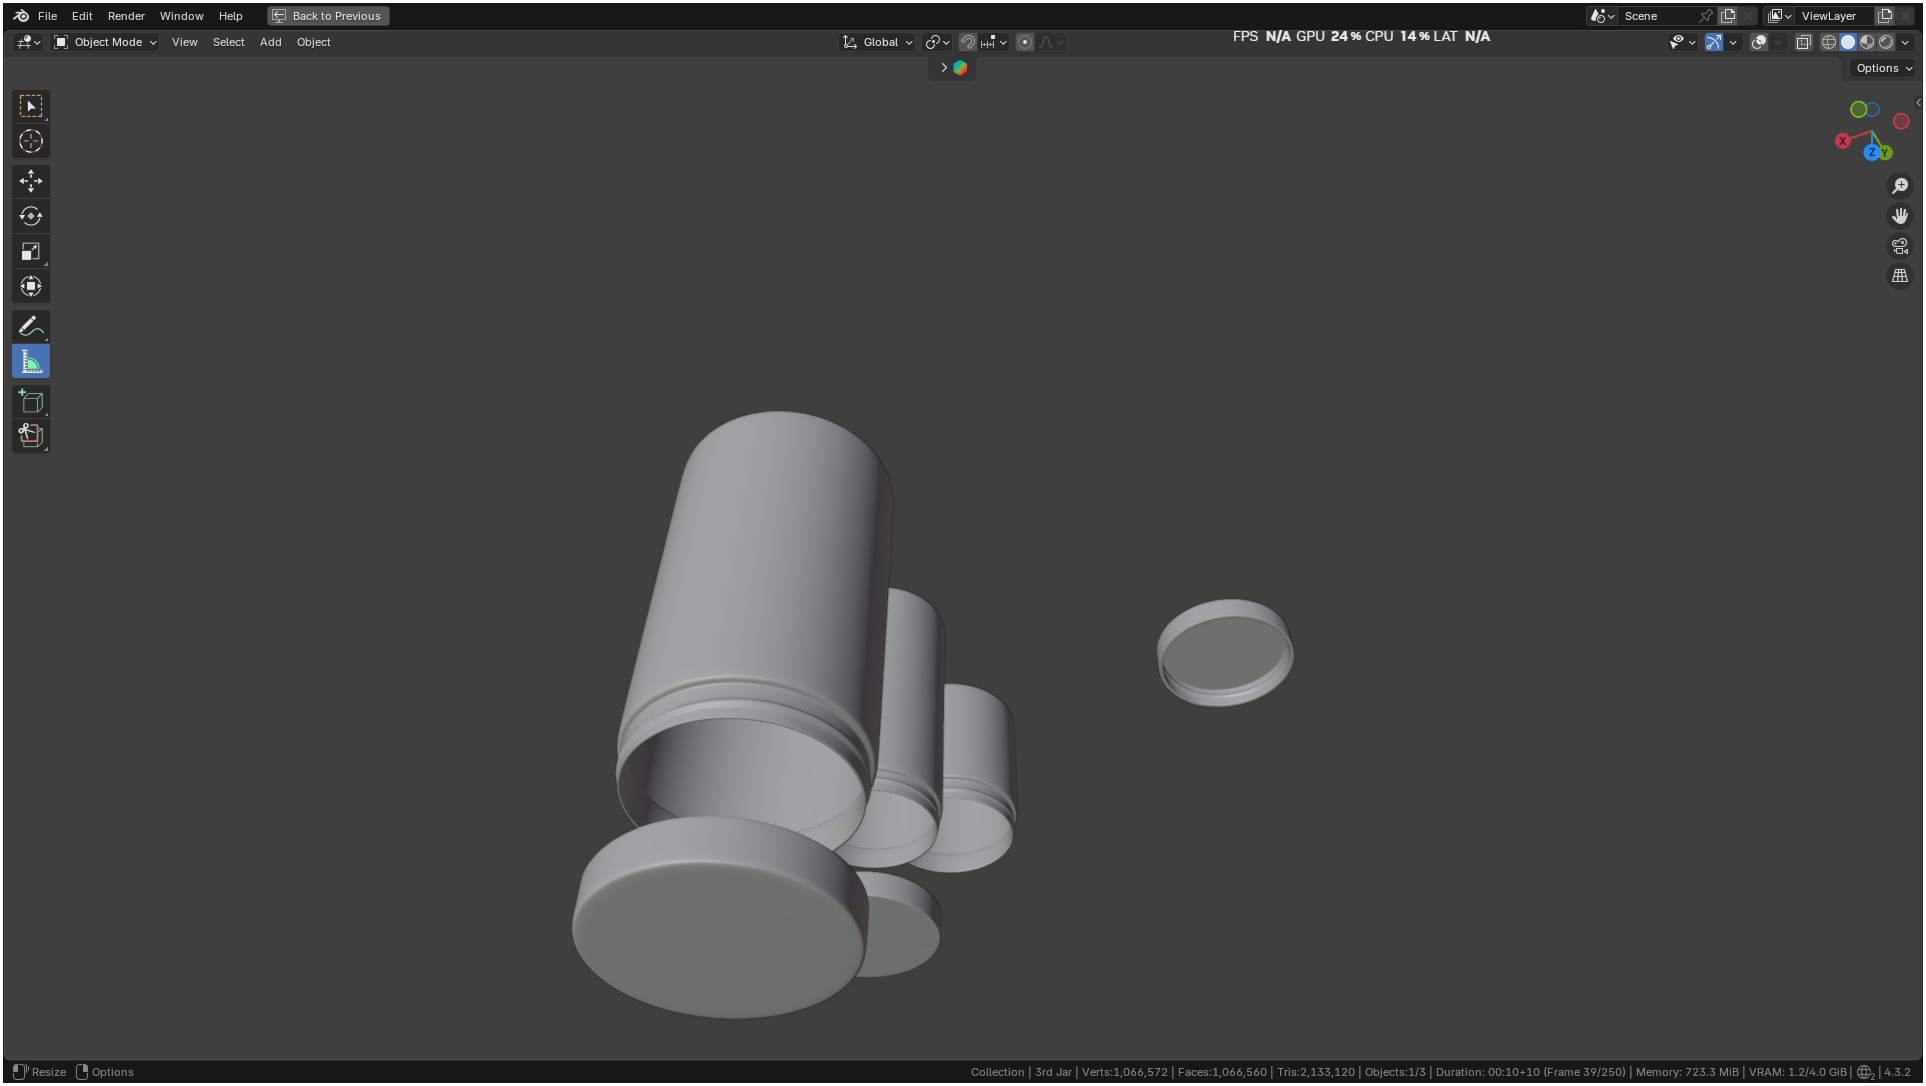Image resolution: width=1926 pixels, height=1086 pixels.
Task: Open the status bar globe icon
Action: click(x=1866, y=1072)
